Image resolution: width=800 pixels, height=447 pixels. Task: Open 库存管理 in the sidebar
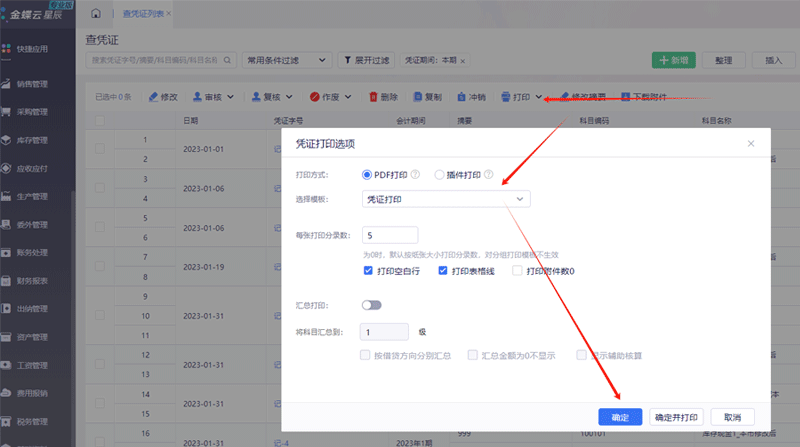(32, 140)
